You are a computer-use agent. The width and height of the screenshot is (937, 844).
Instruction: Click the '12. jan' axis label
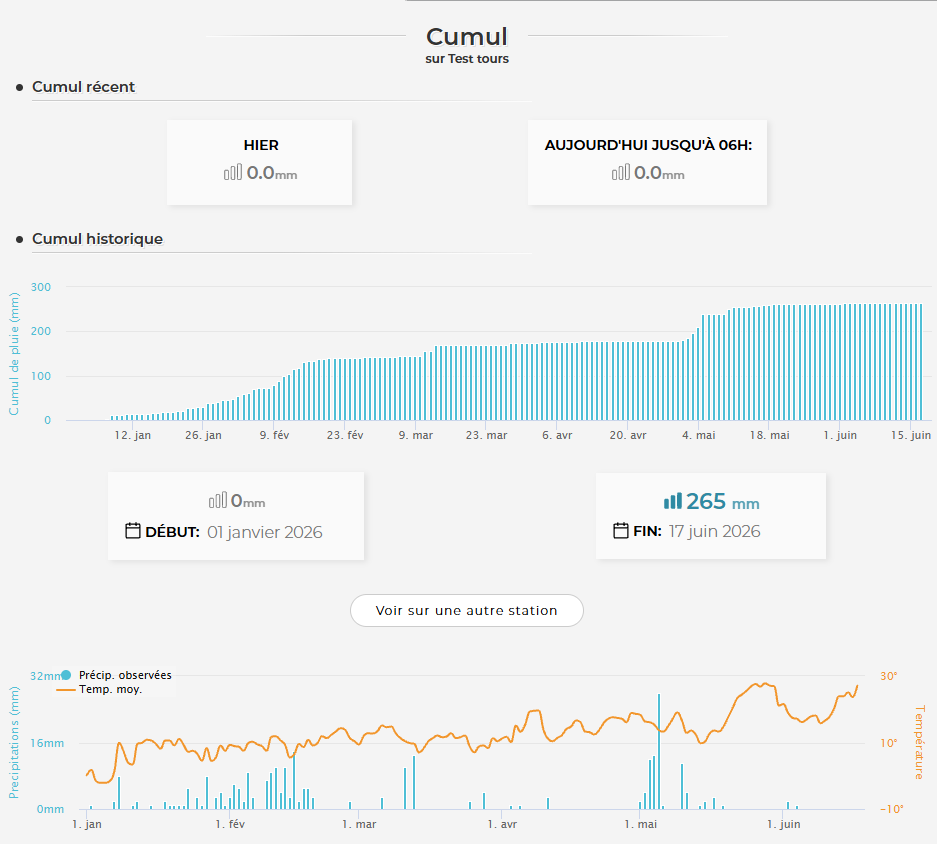pos(133,435)
